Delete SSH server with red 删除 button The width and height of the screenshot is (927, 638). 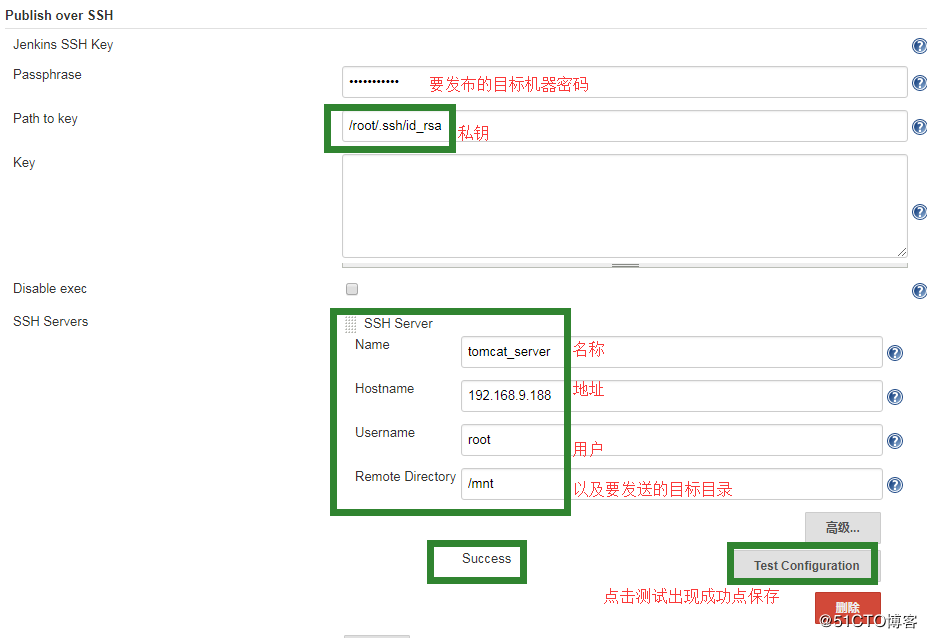click(847, 606)
